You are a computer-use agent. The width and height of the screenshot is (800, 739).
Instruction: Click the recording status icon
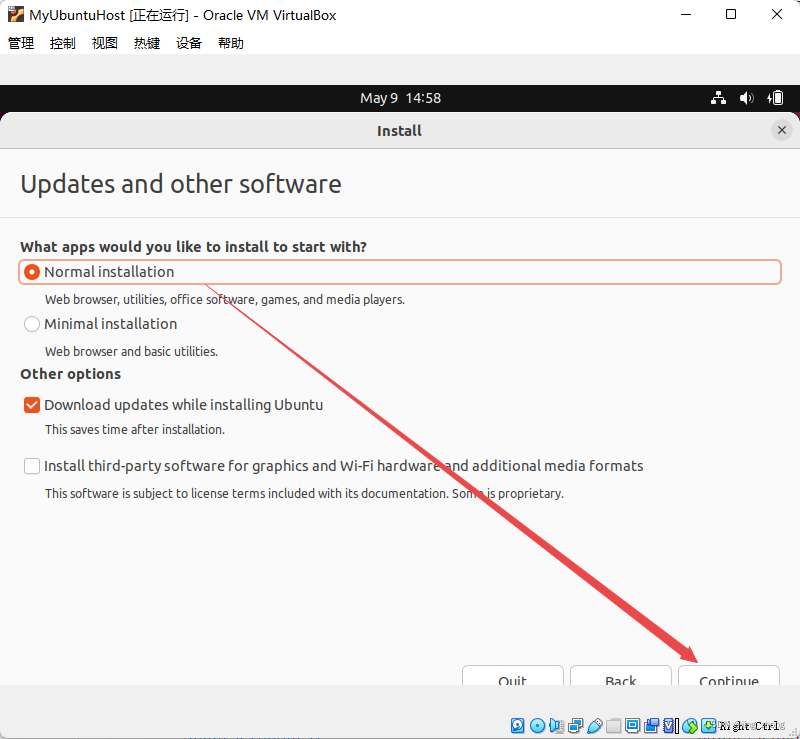(x=652, y=725)
